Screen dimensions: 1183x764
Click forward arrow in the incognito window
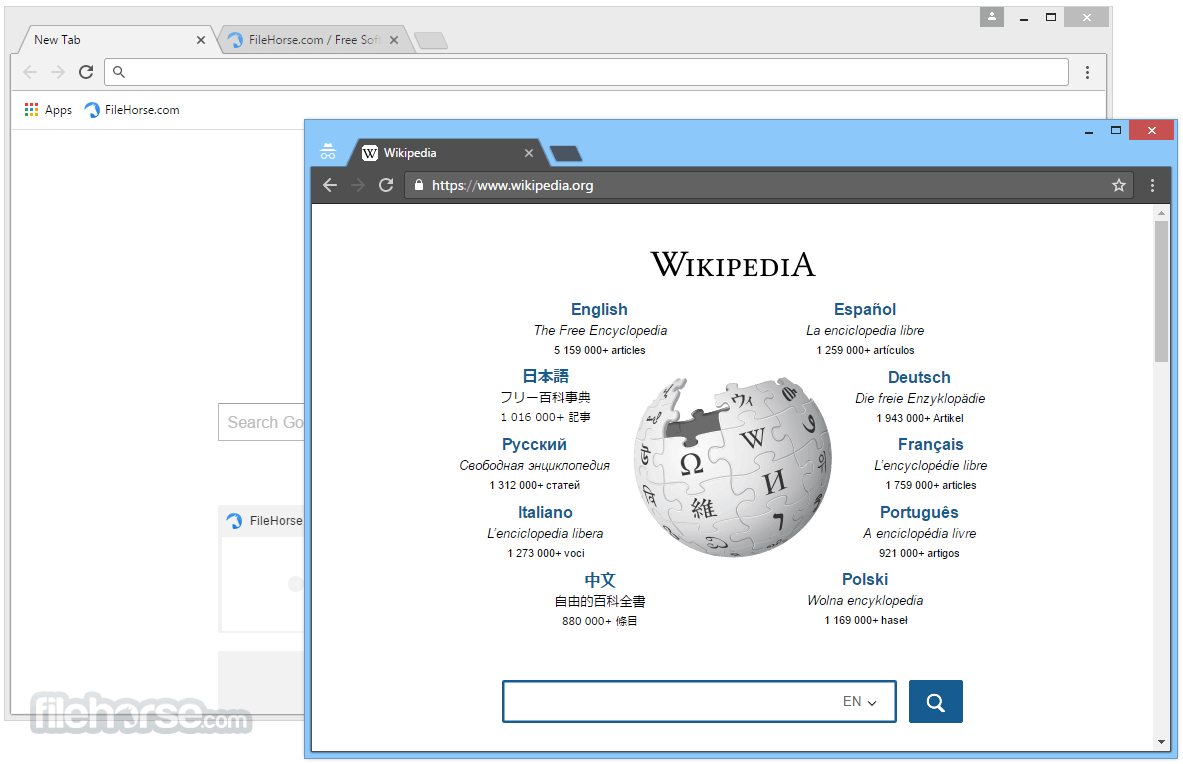(358, 186)
